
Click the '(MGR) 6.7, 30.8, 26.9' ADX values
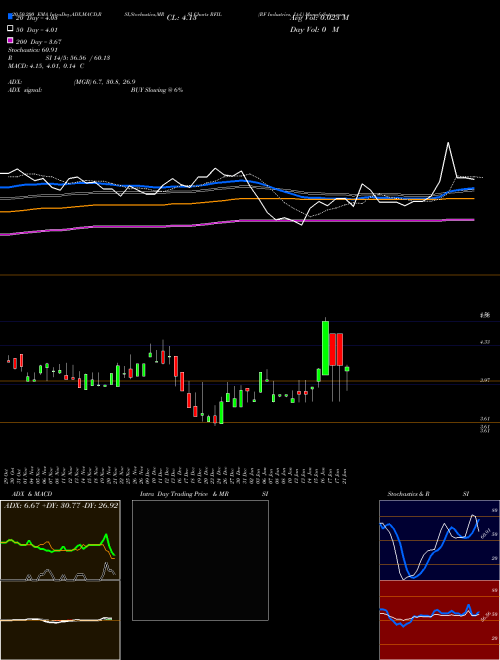pos(104,82)
